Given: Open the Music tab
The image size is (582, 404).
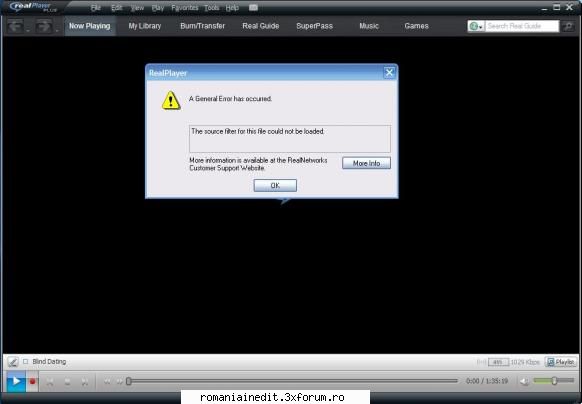Looking at the screenshot, I should click(369, 26).
